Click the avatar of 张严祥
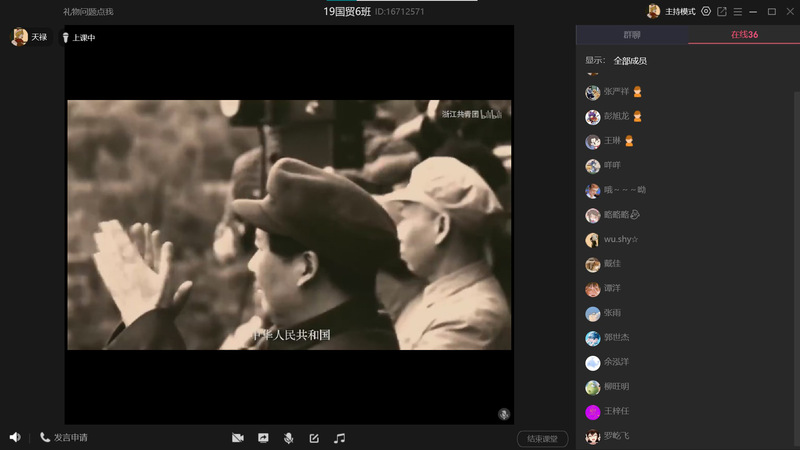Screen dimensions: 800x450 592,92
